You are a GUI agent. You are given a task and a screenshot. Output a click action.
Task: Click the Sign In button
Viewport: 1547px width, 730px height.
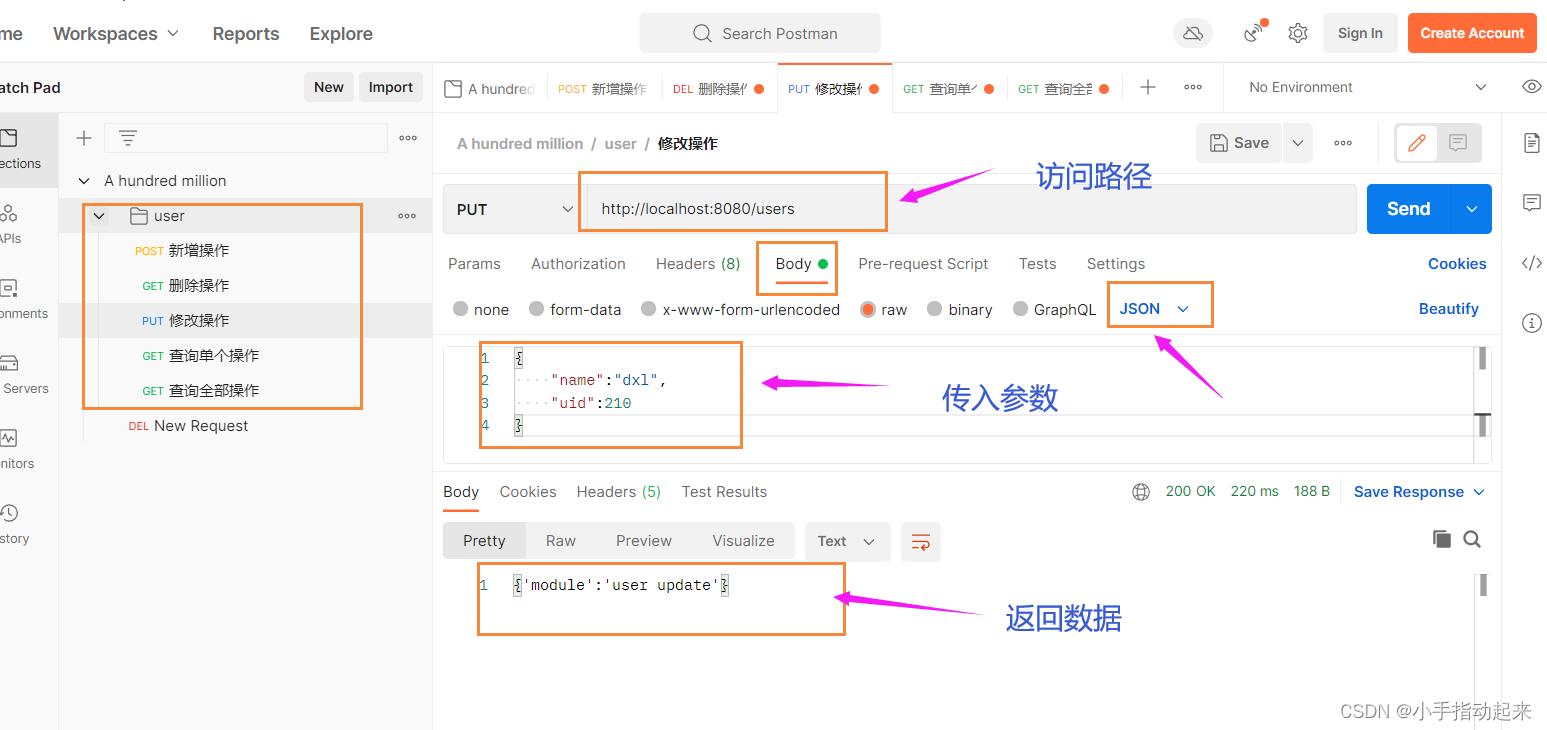click(x=1360, y=33)
